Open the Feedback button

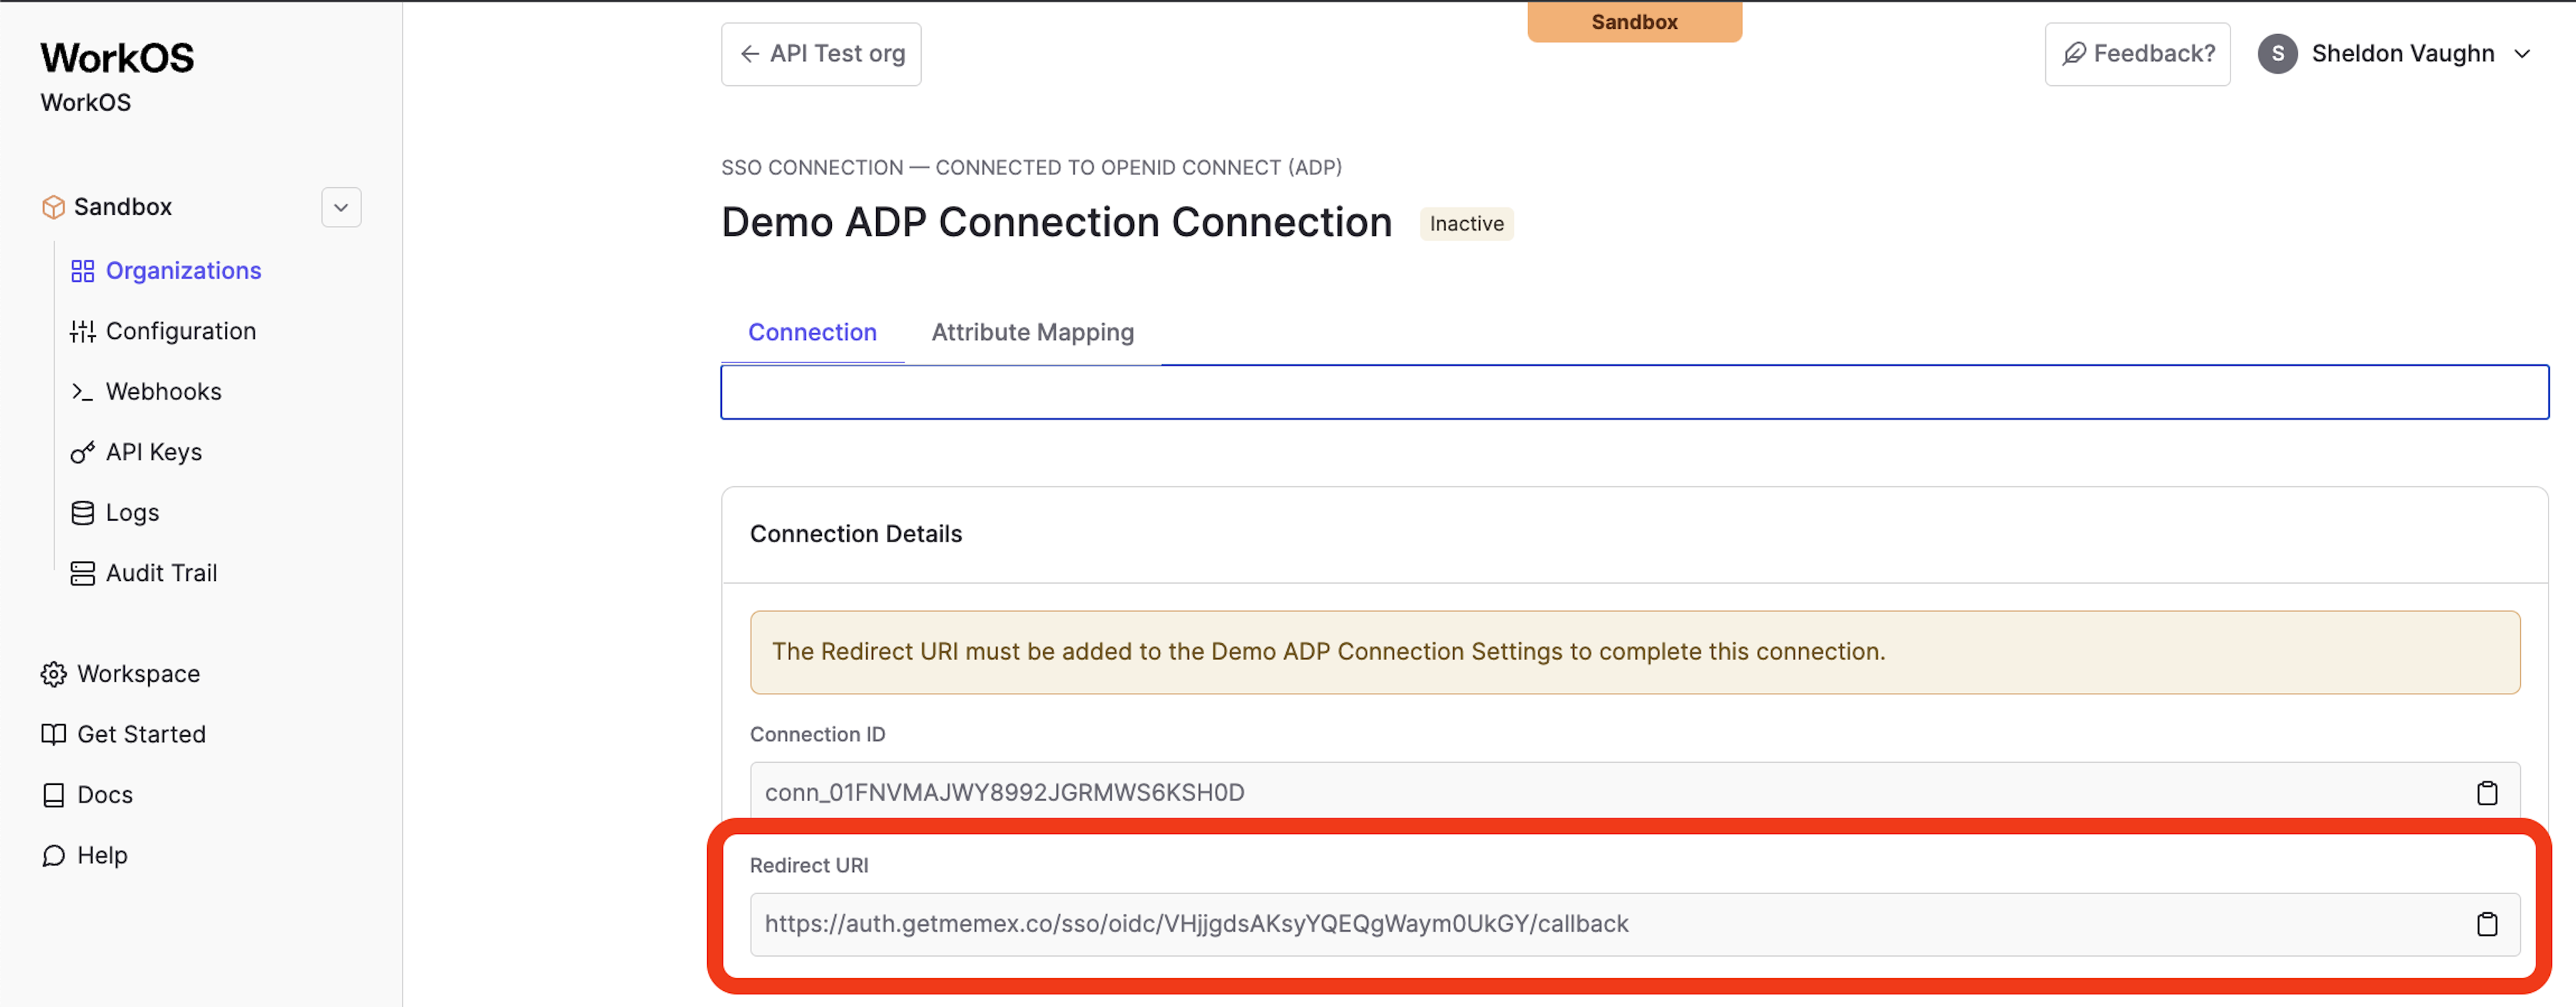(x=2137, y=54)
